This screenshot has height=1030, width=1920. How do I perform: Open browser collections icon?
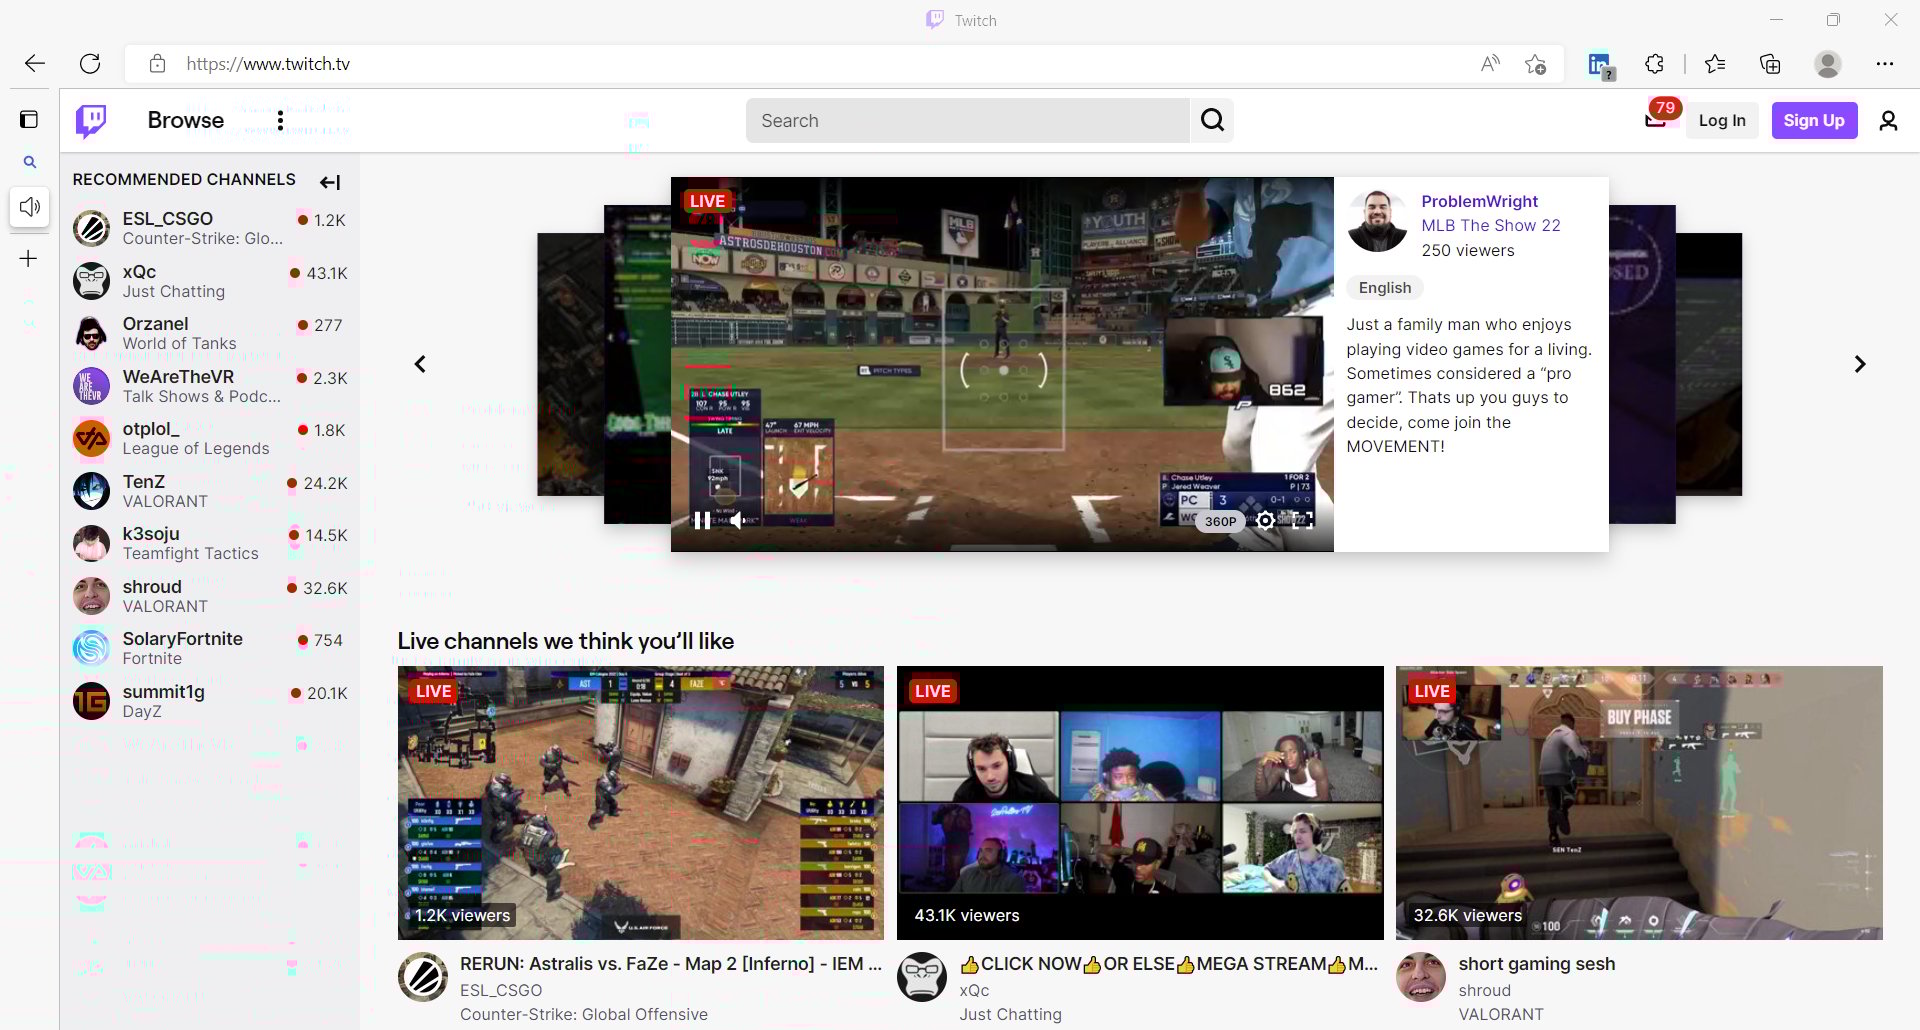1770,64
